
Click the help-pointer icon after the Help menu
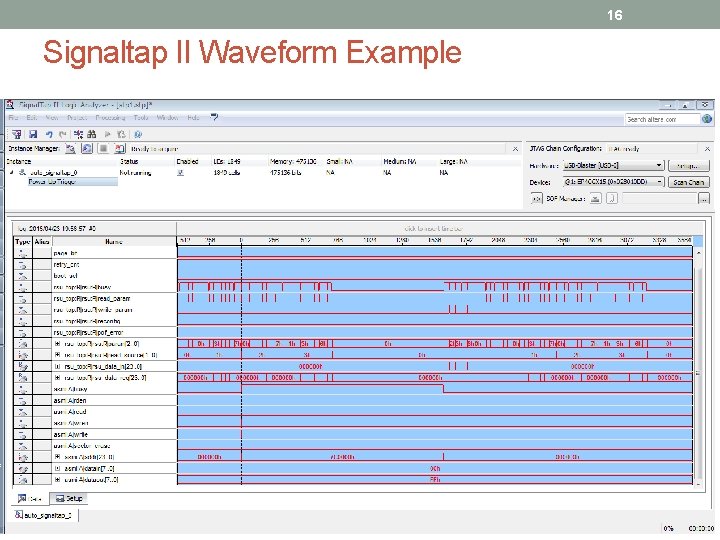click(x=214, y=118)
